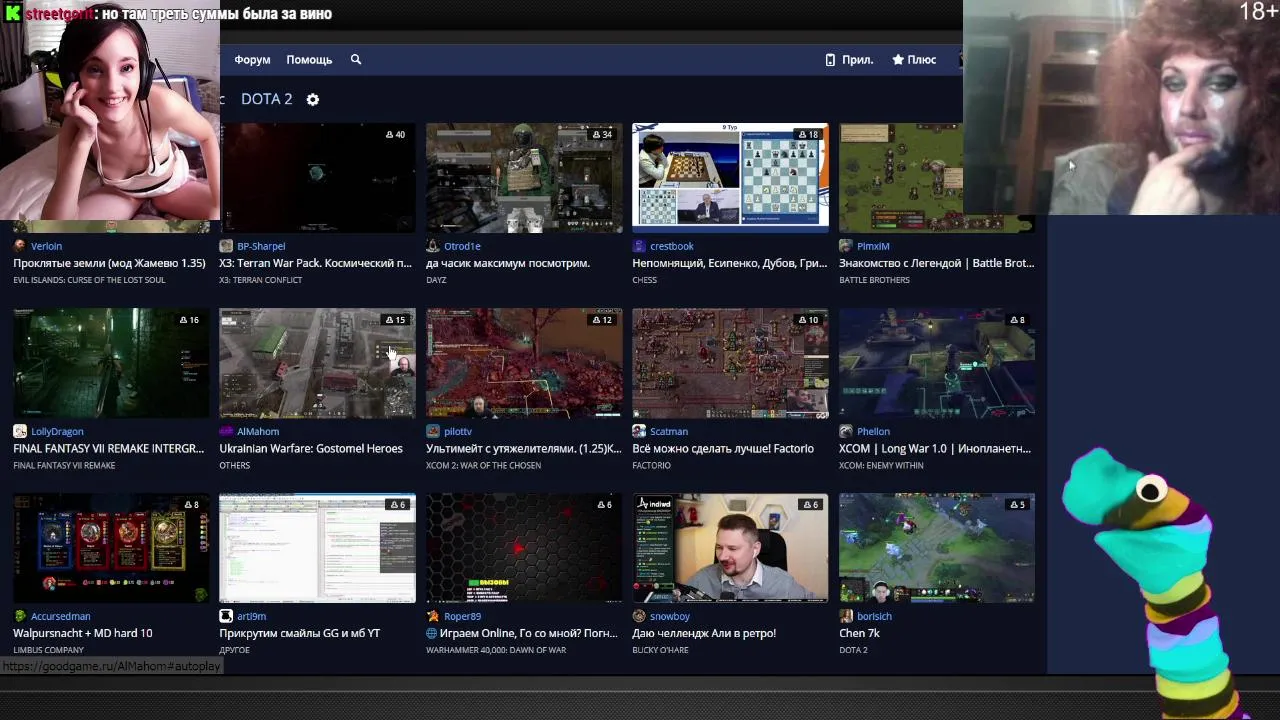Open title Chen 7k

859,633
